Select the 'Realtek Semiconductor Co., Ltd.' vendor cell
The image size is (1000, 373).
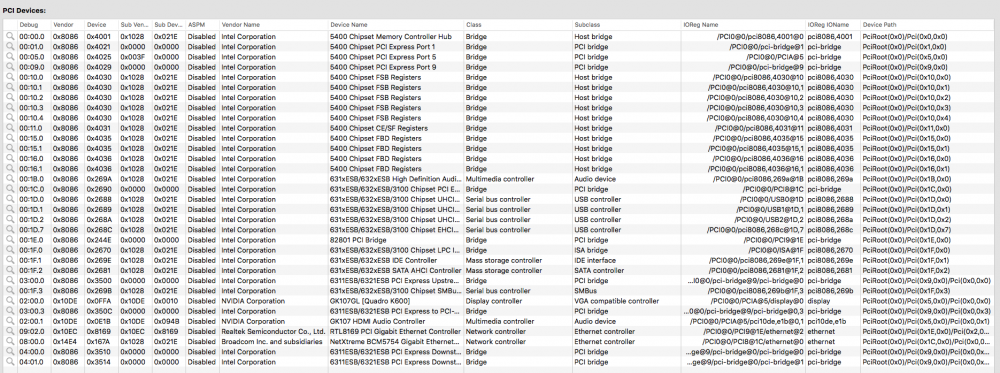(x=273, y=332)
